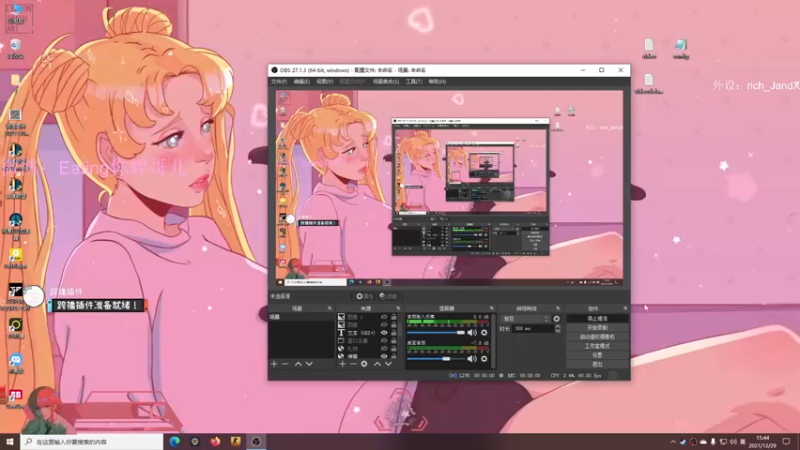Viewport: 800px width, 450px height.
Task: Click the audio mixer scrollbar
Action: (493, 340)
